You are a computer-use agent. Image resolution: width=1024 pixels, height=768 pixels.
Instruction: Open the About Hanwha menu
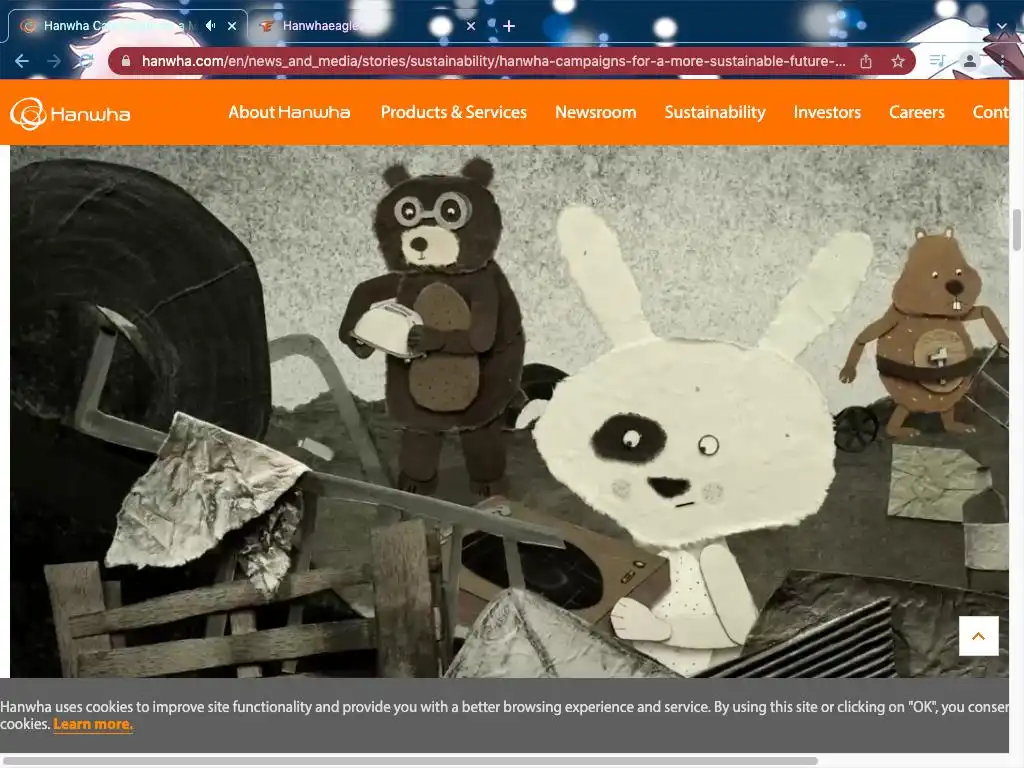(x=289, y=112)
